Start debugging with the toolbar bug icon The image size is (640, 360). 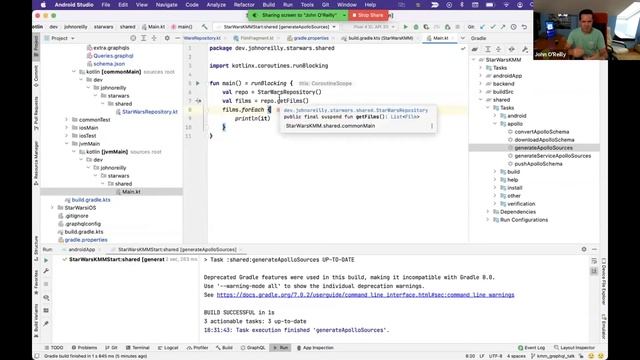point(416,27)
